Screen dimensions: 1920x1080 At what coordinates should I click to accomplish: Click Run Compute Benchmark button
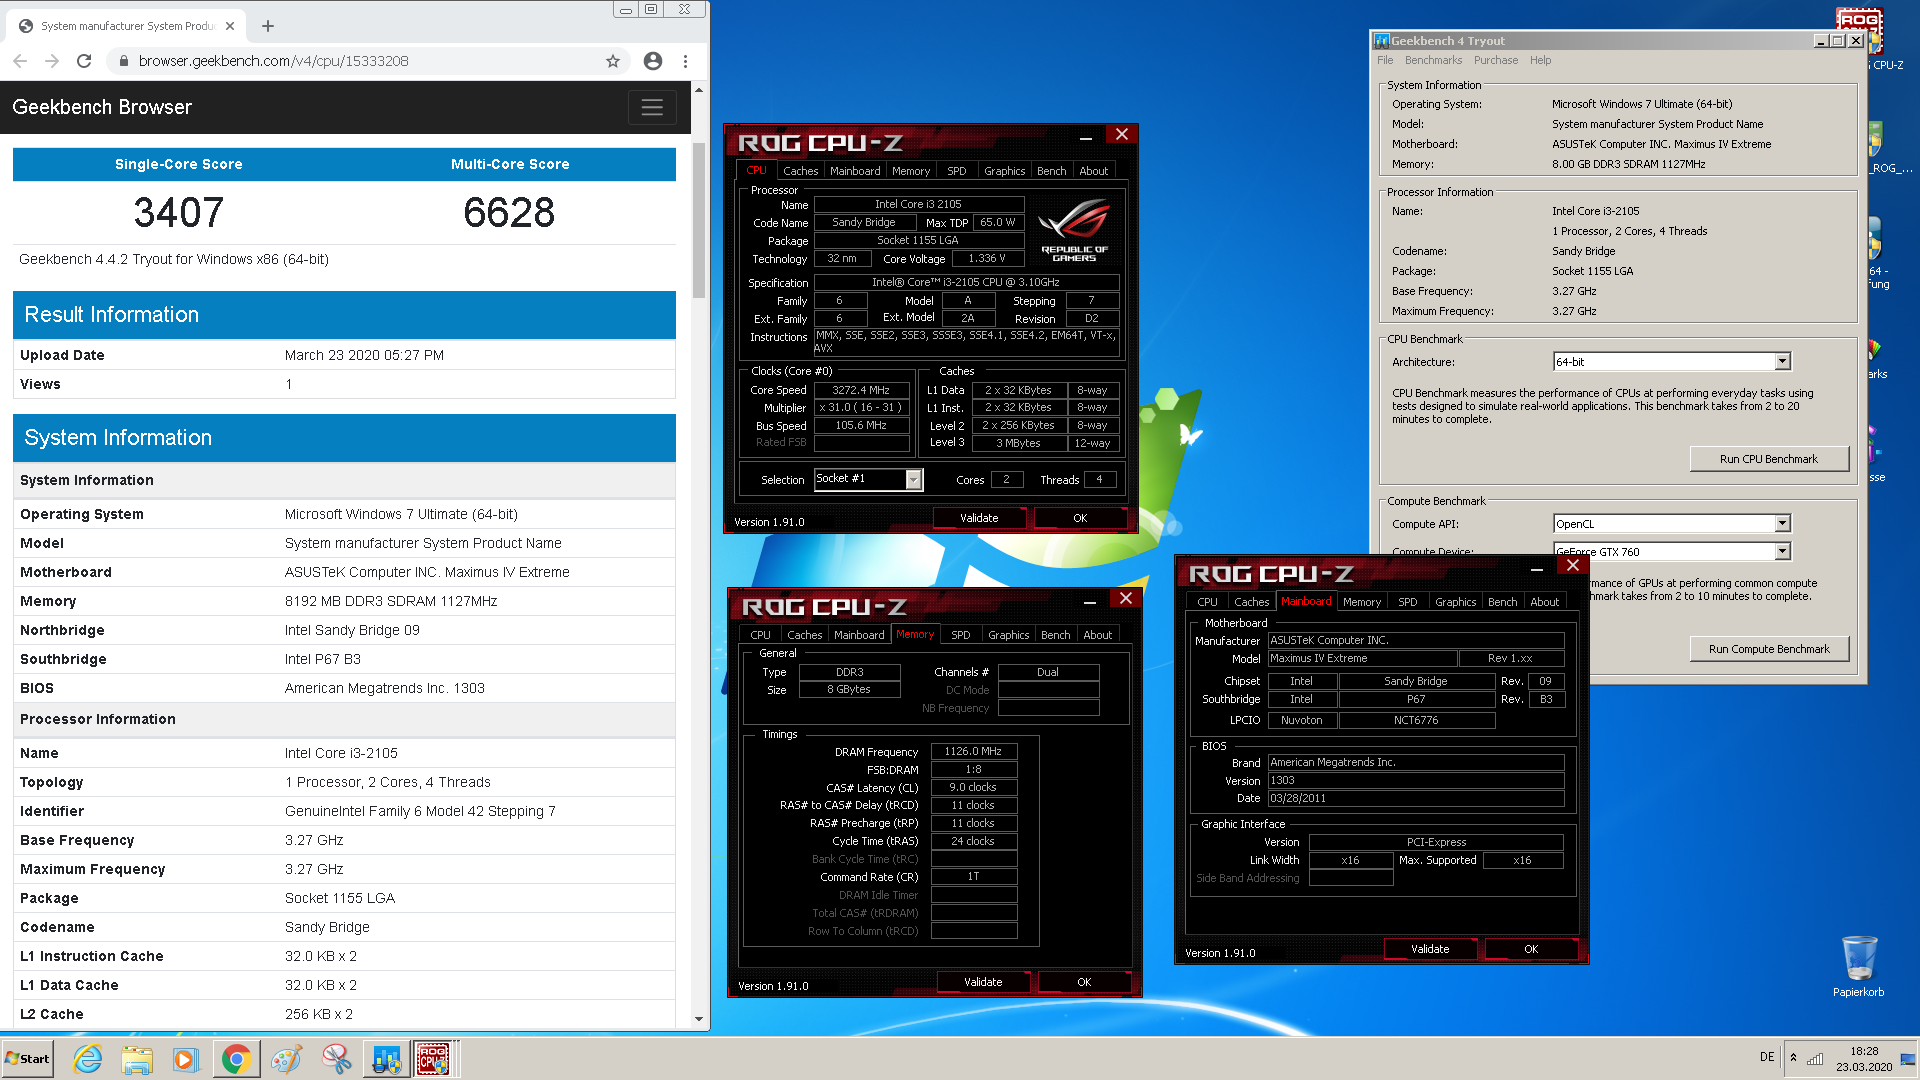click(x=1768, y=649)
